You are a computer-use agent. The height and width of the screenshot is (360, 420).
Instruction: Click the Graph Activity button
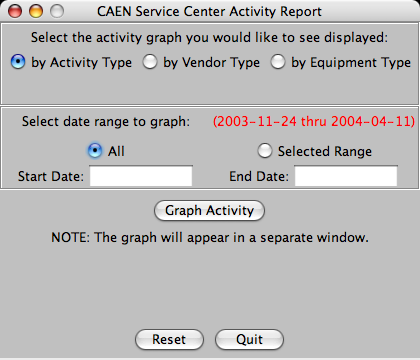coord(209,210)
